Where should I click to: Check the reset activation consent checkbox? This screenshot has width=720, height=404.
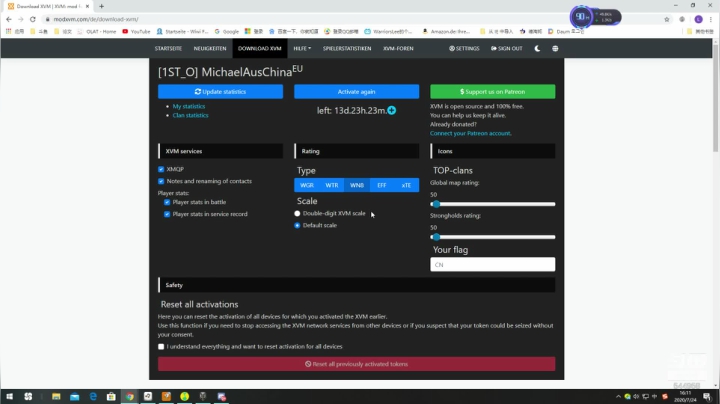pos(161,347)
